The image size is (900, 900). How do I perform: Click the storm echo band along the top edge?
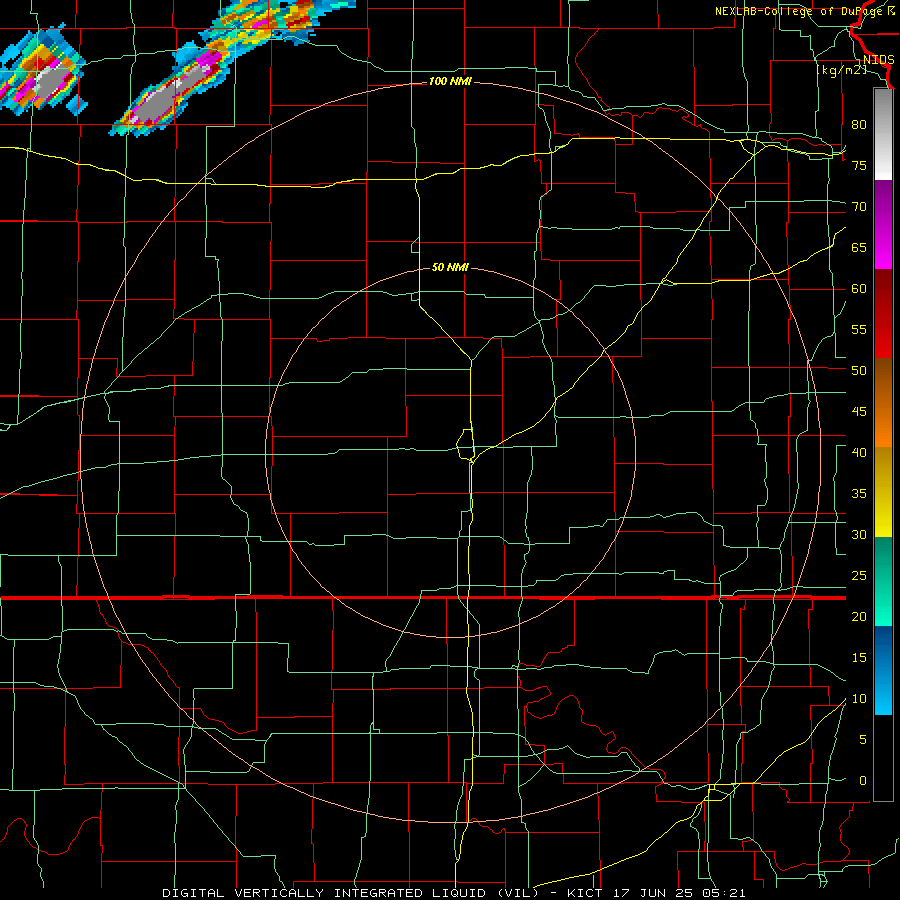click(281, 20)
